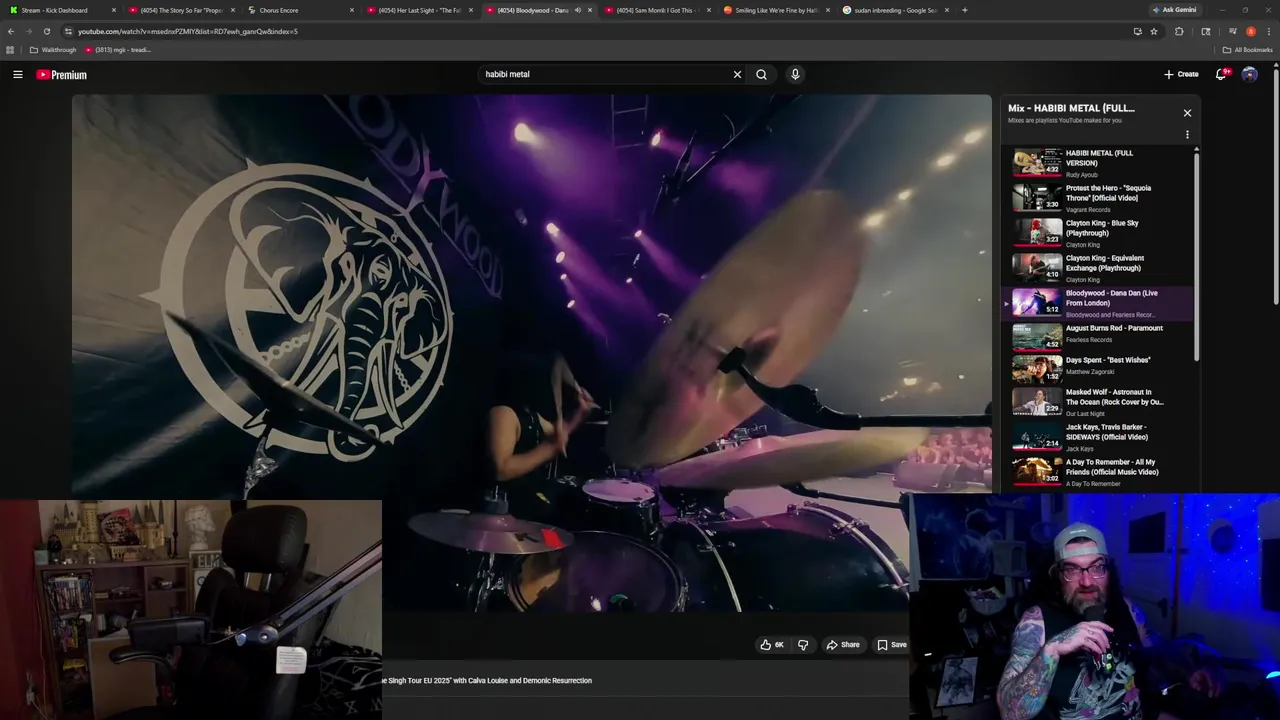The image size is (1280, 720).
Task: Dislike the Bloodywood video
Action: point(802,645)
